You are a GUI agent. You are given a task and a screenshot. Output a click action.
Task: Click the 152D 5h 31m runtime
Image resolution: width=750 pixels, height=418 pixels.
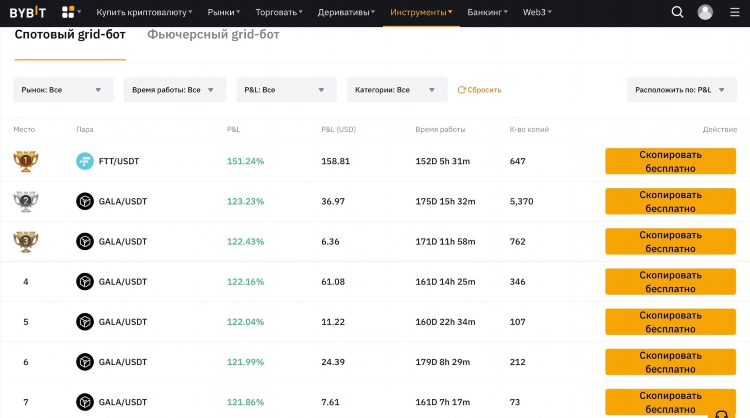tap(442, 161)
